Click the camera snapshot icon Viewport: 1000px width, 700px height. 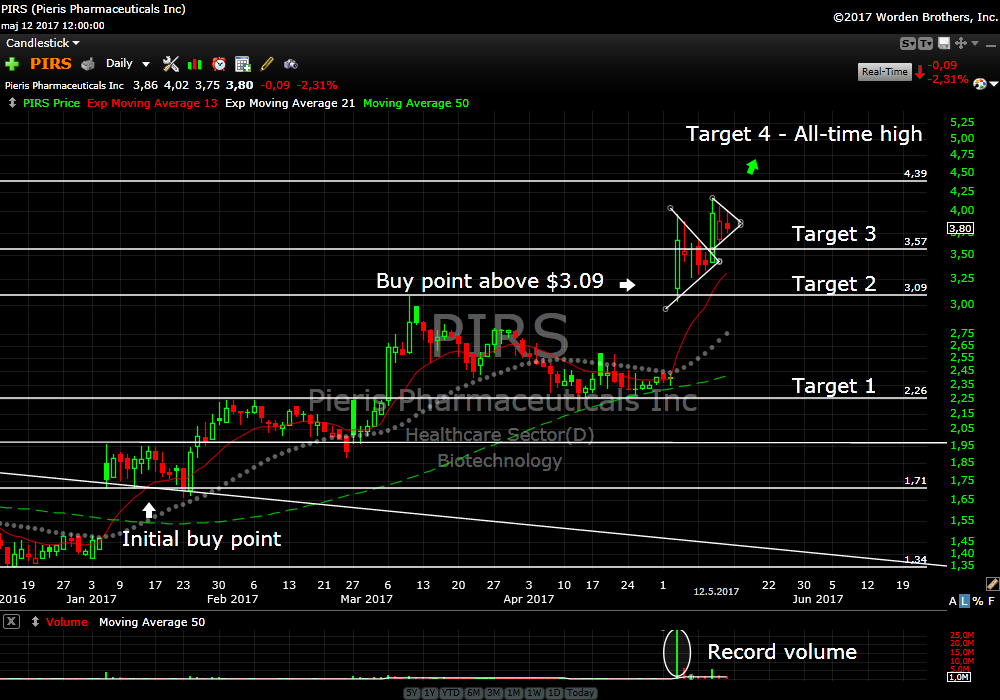click(291, 64)
